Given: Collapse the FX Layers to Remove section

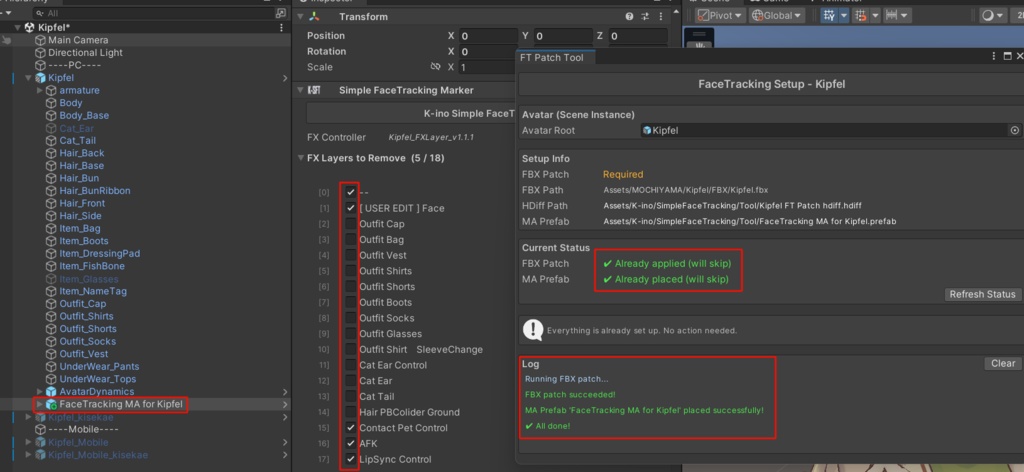Looking at the screenshot, I should pos(300,158).
